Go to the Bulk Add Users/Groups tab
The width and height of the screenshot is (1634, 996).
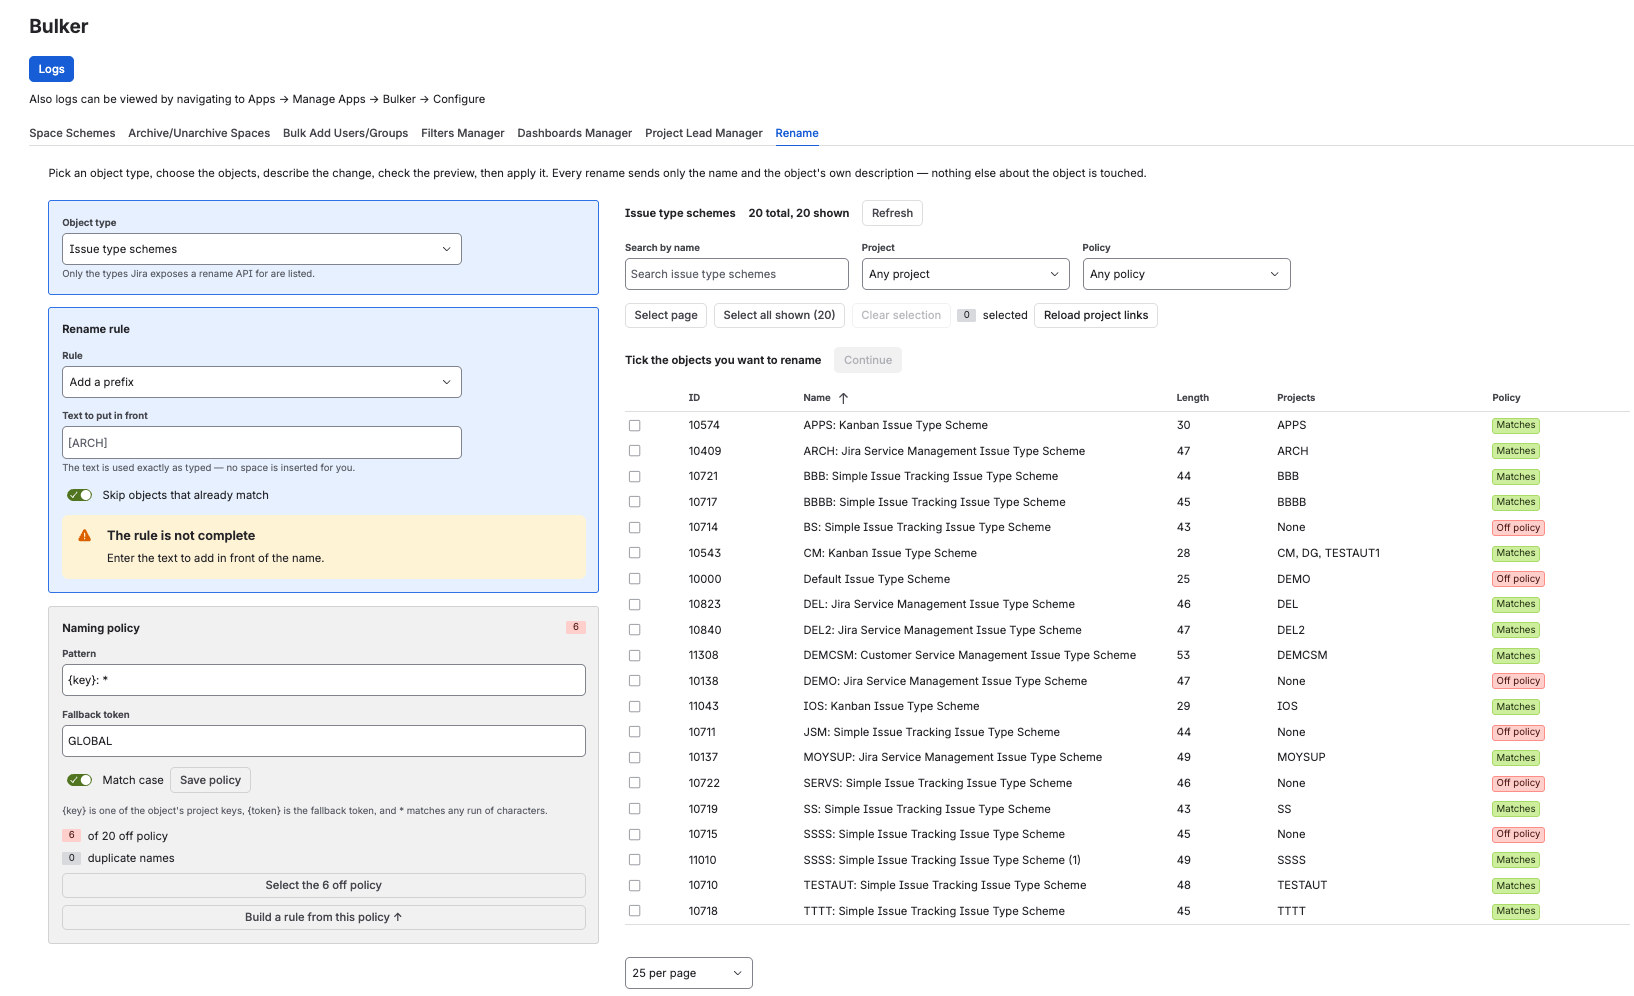(345, 133)
